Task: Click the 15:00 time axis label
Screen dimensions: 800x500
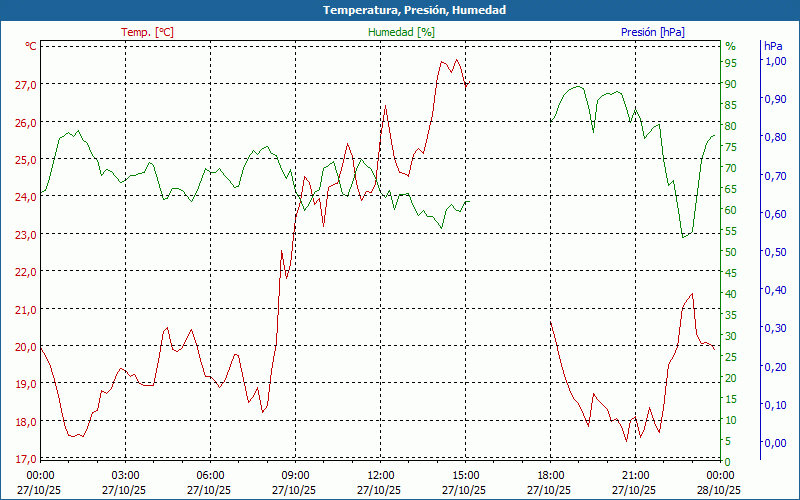Action: coord(466,475)
